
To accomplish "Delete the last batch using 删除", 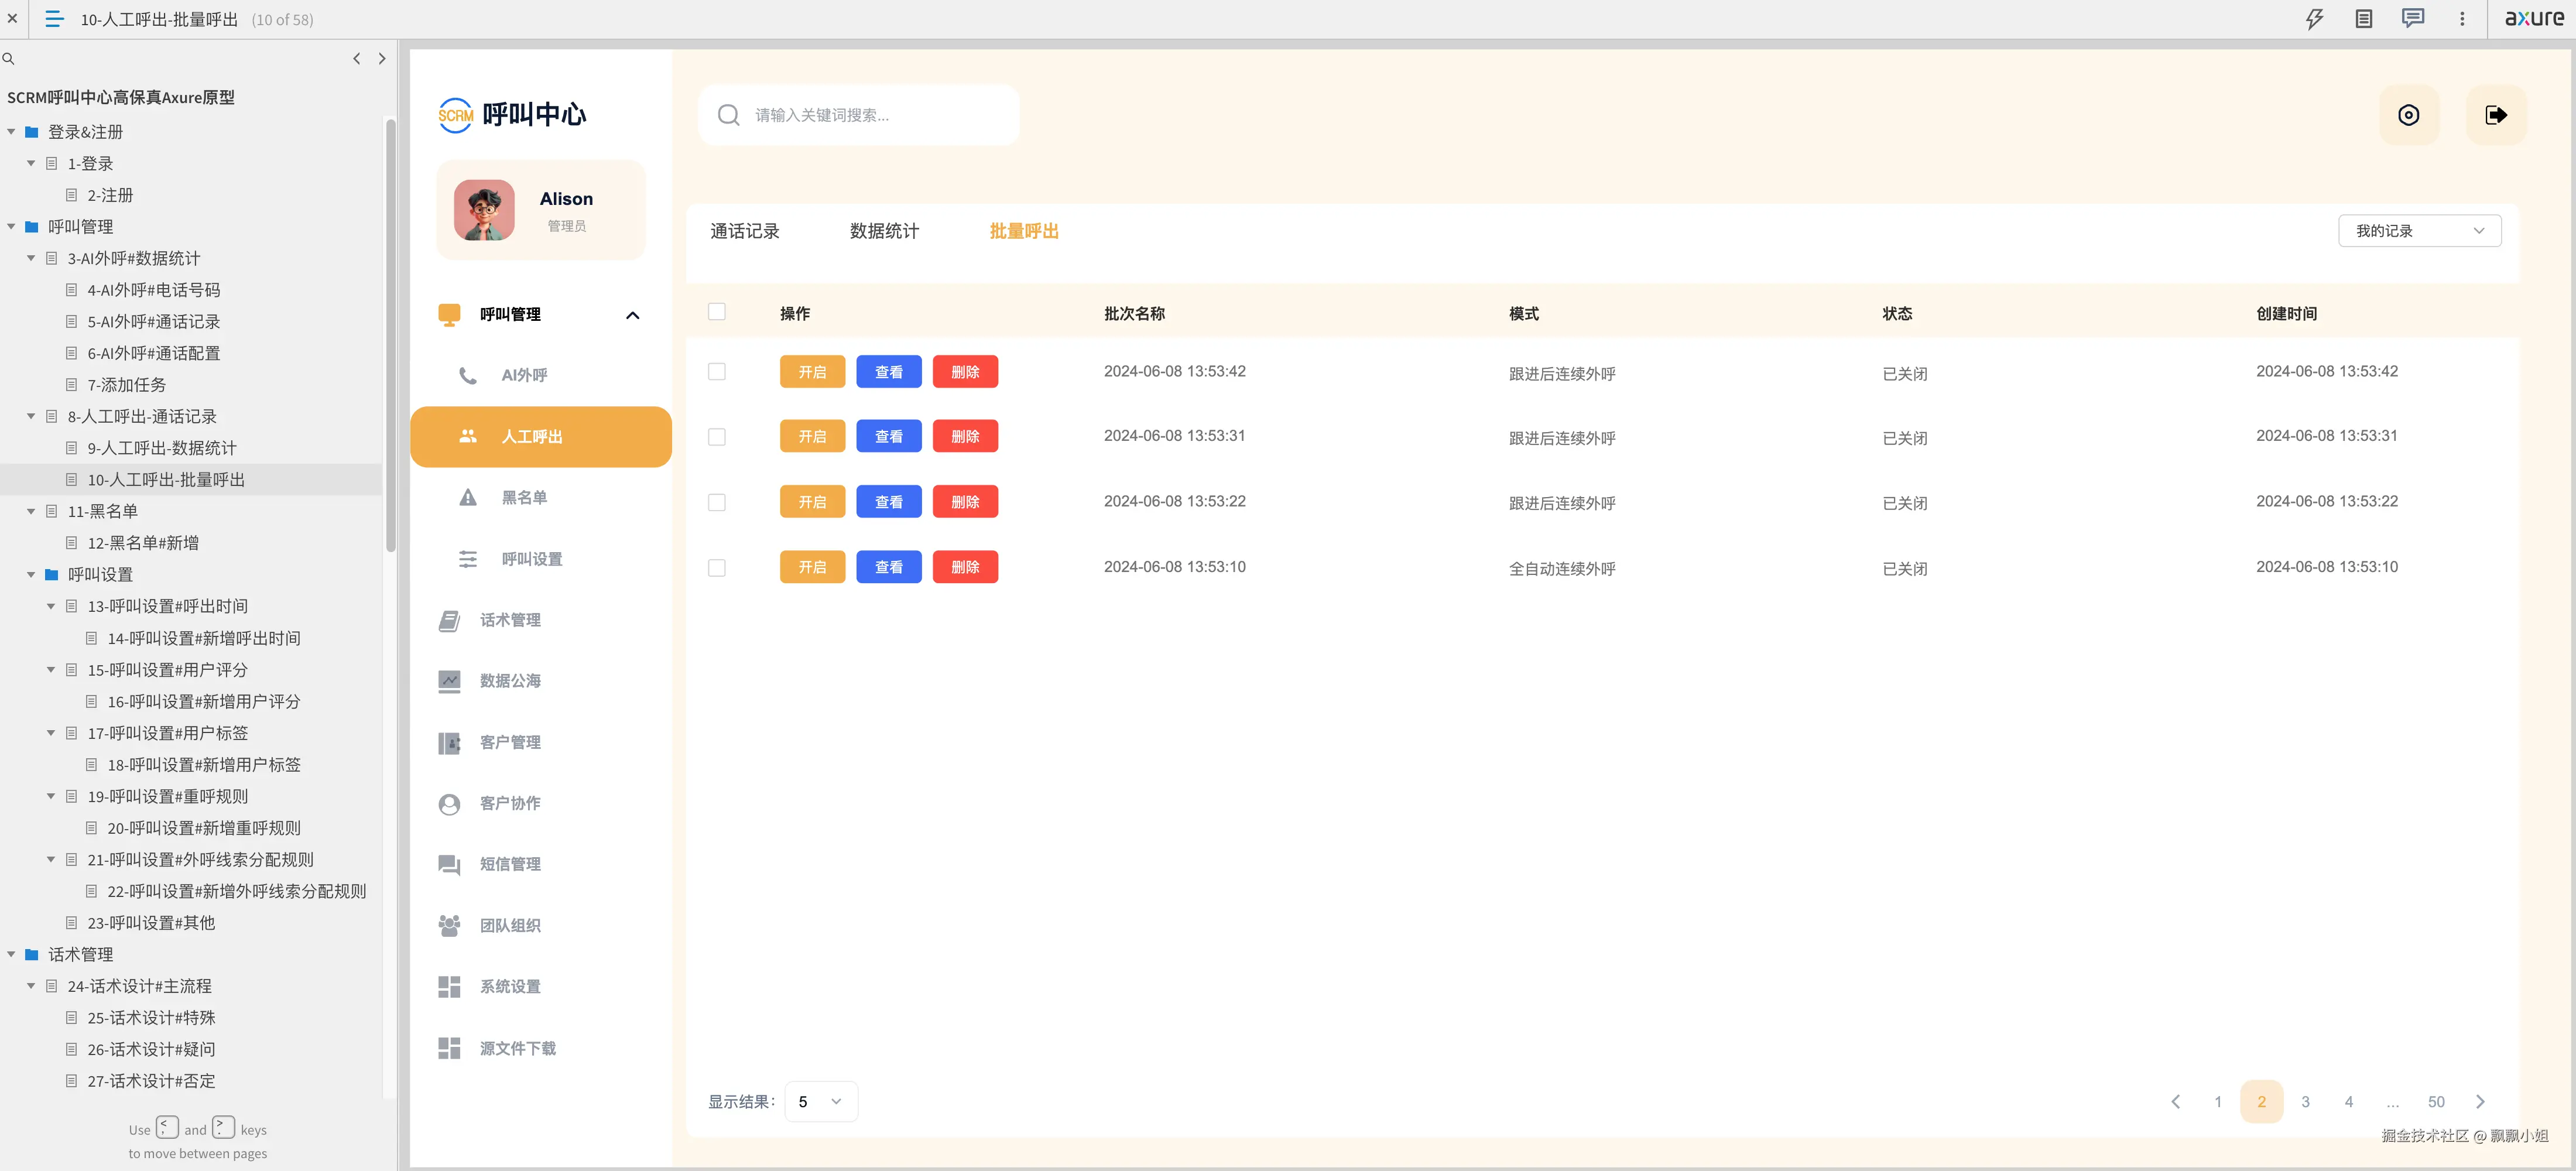I will point(964,567).
